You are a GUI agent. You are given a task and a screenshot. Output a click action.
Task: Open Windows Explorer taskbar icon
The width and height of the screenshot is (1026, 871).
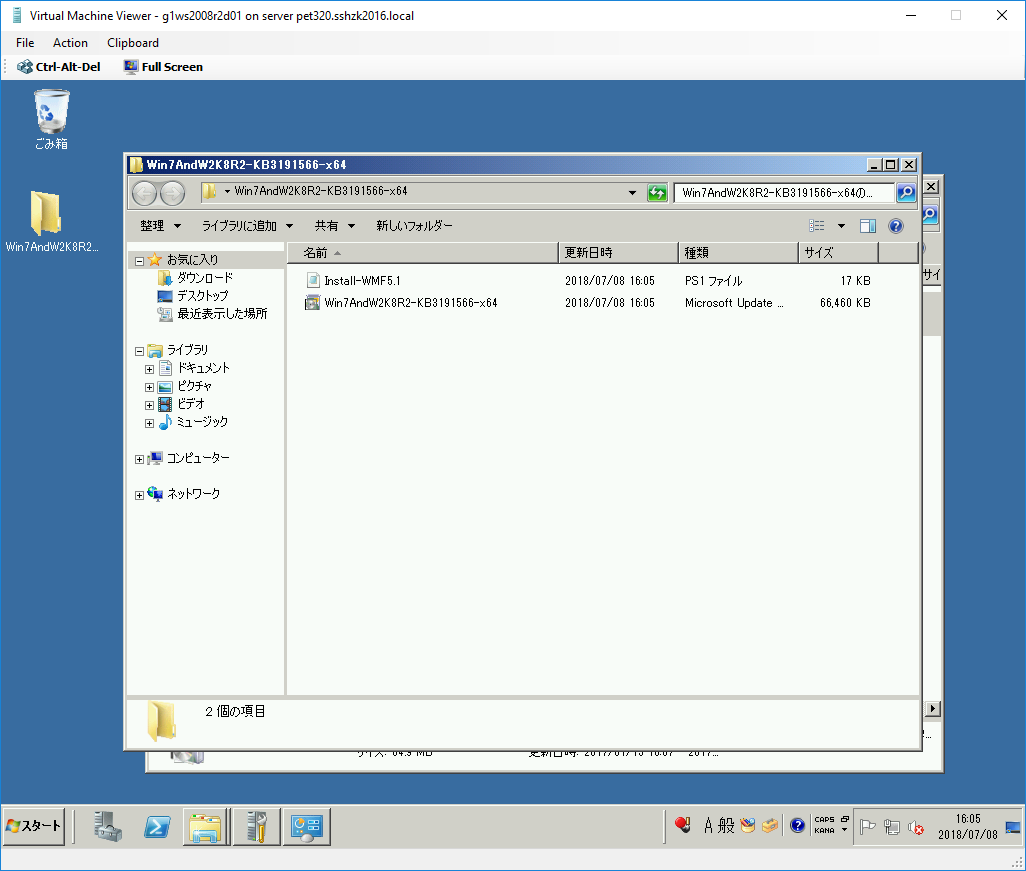tap(207, 827)
